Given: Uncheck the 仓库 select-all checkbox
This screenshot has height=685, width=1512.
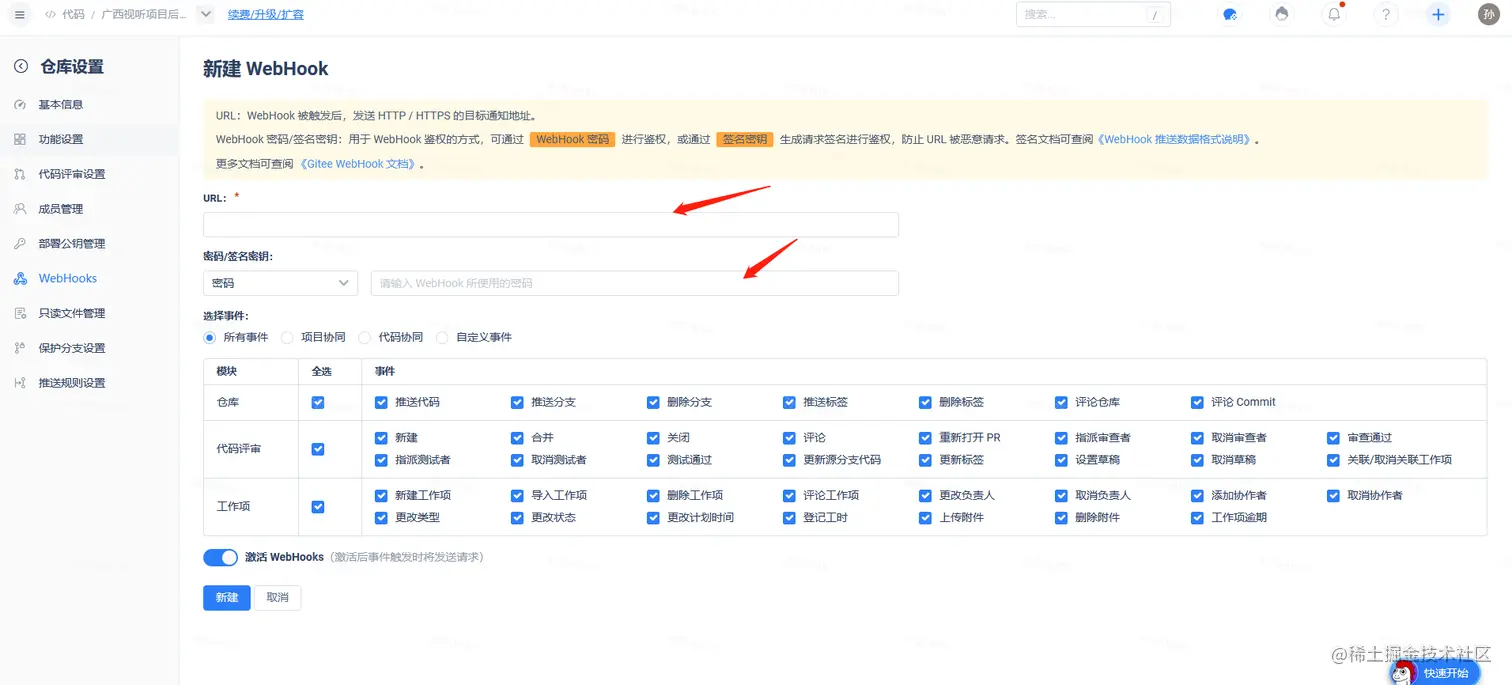Looking at the screenshot, I should [318, 402].
